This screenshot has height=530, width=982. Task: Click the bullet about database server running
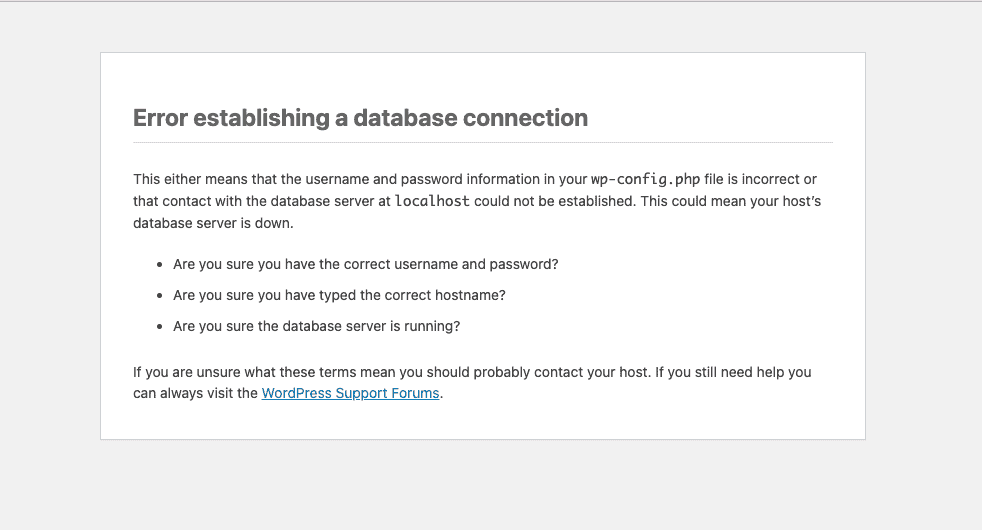pyautogui.click(x=316, y=326)
